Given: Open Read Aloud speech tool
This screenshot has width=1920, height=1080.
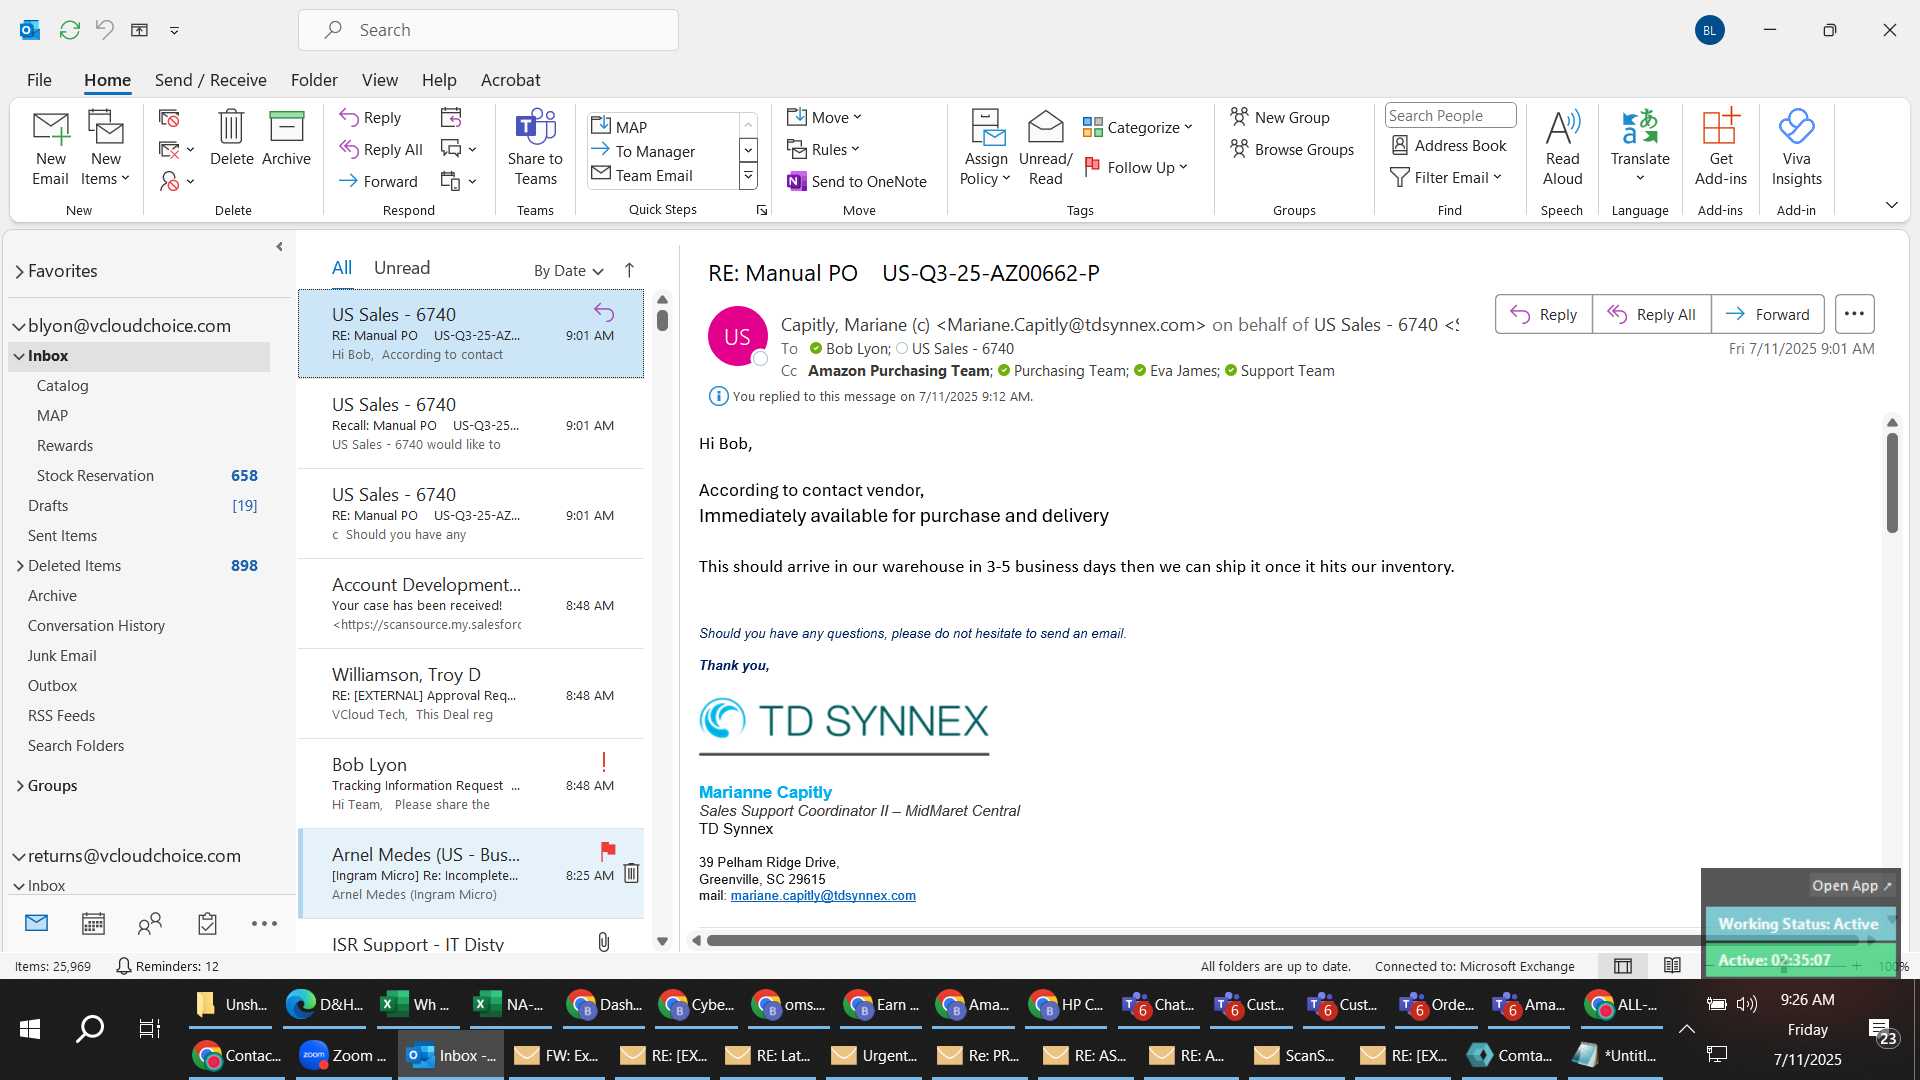Looking at the screenshot, I should coord(1562,148).
